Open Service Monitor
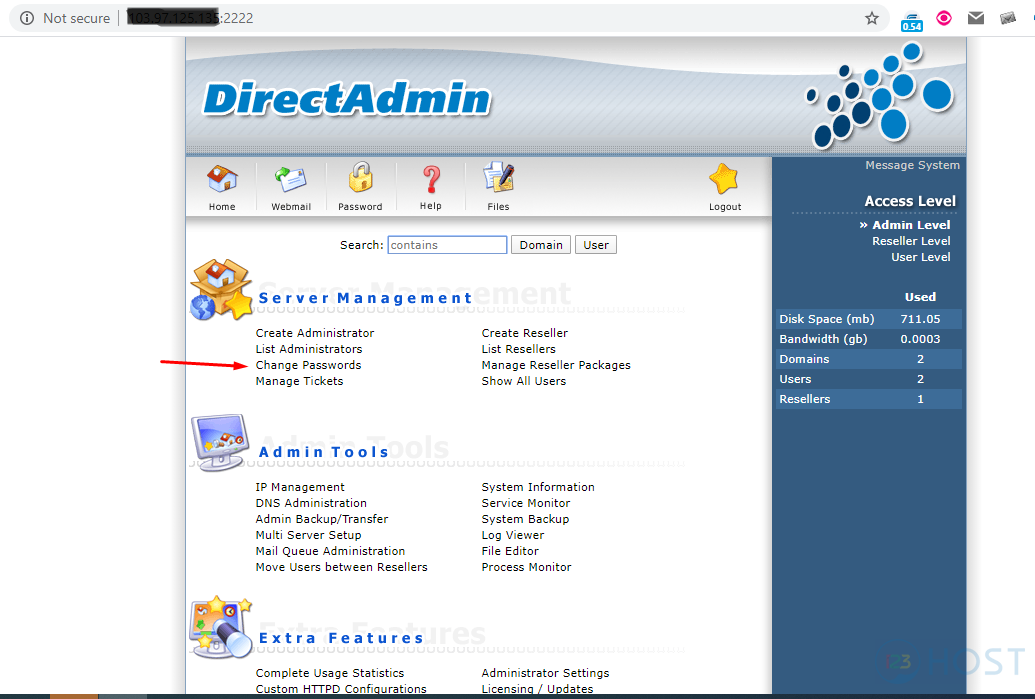 [x=526, y=503]
